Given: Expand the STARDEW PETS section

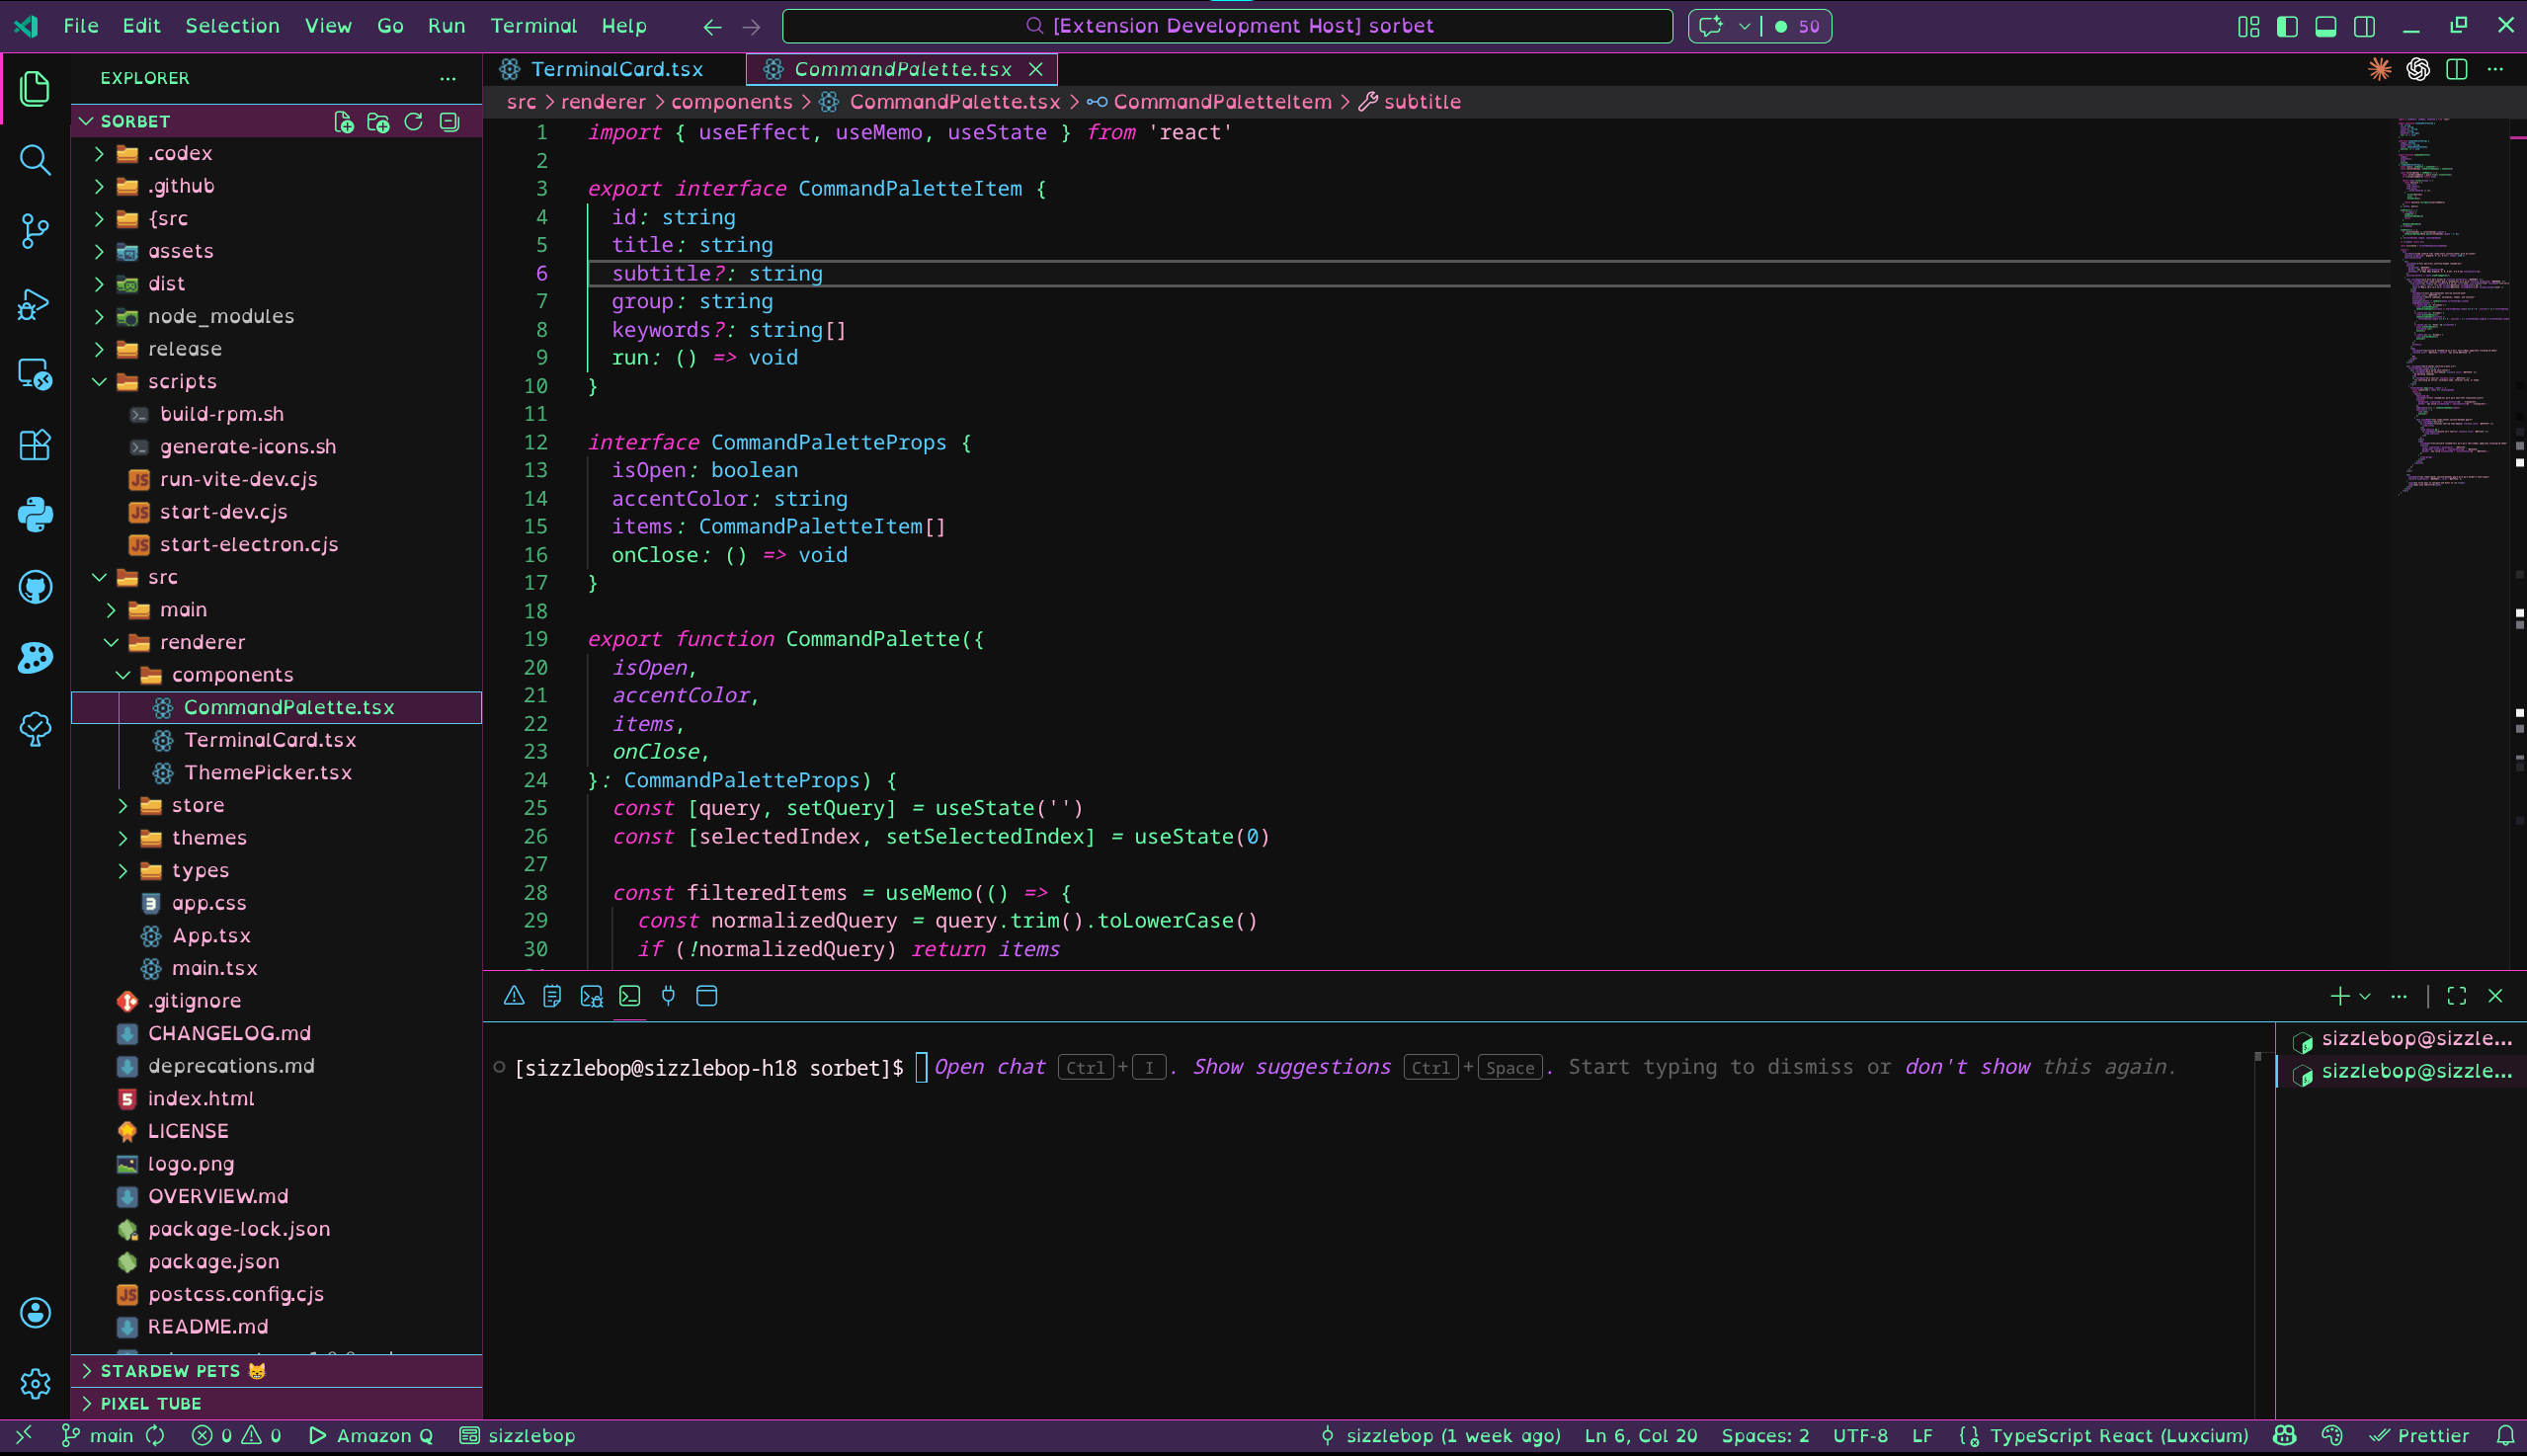Looking at the screenshot, I should pyautogui.click(x=170, y=1371).
